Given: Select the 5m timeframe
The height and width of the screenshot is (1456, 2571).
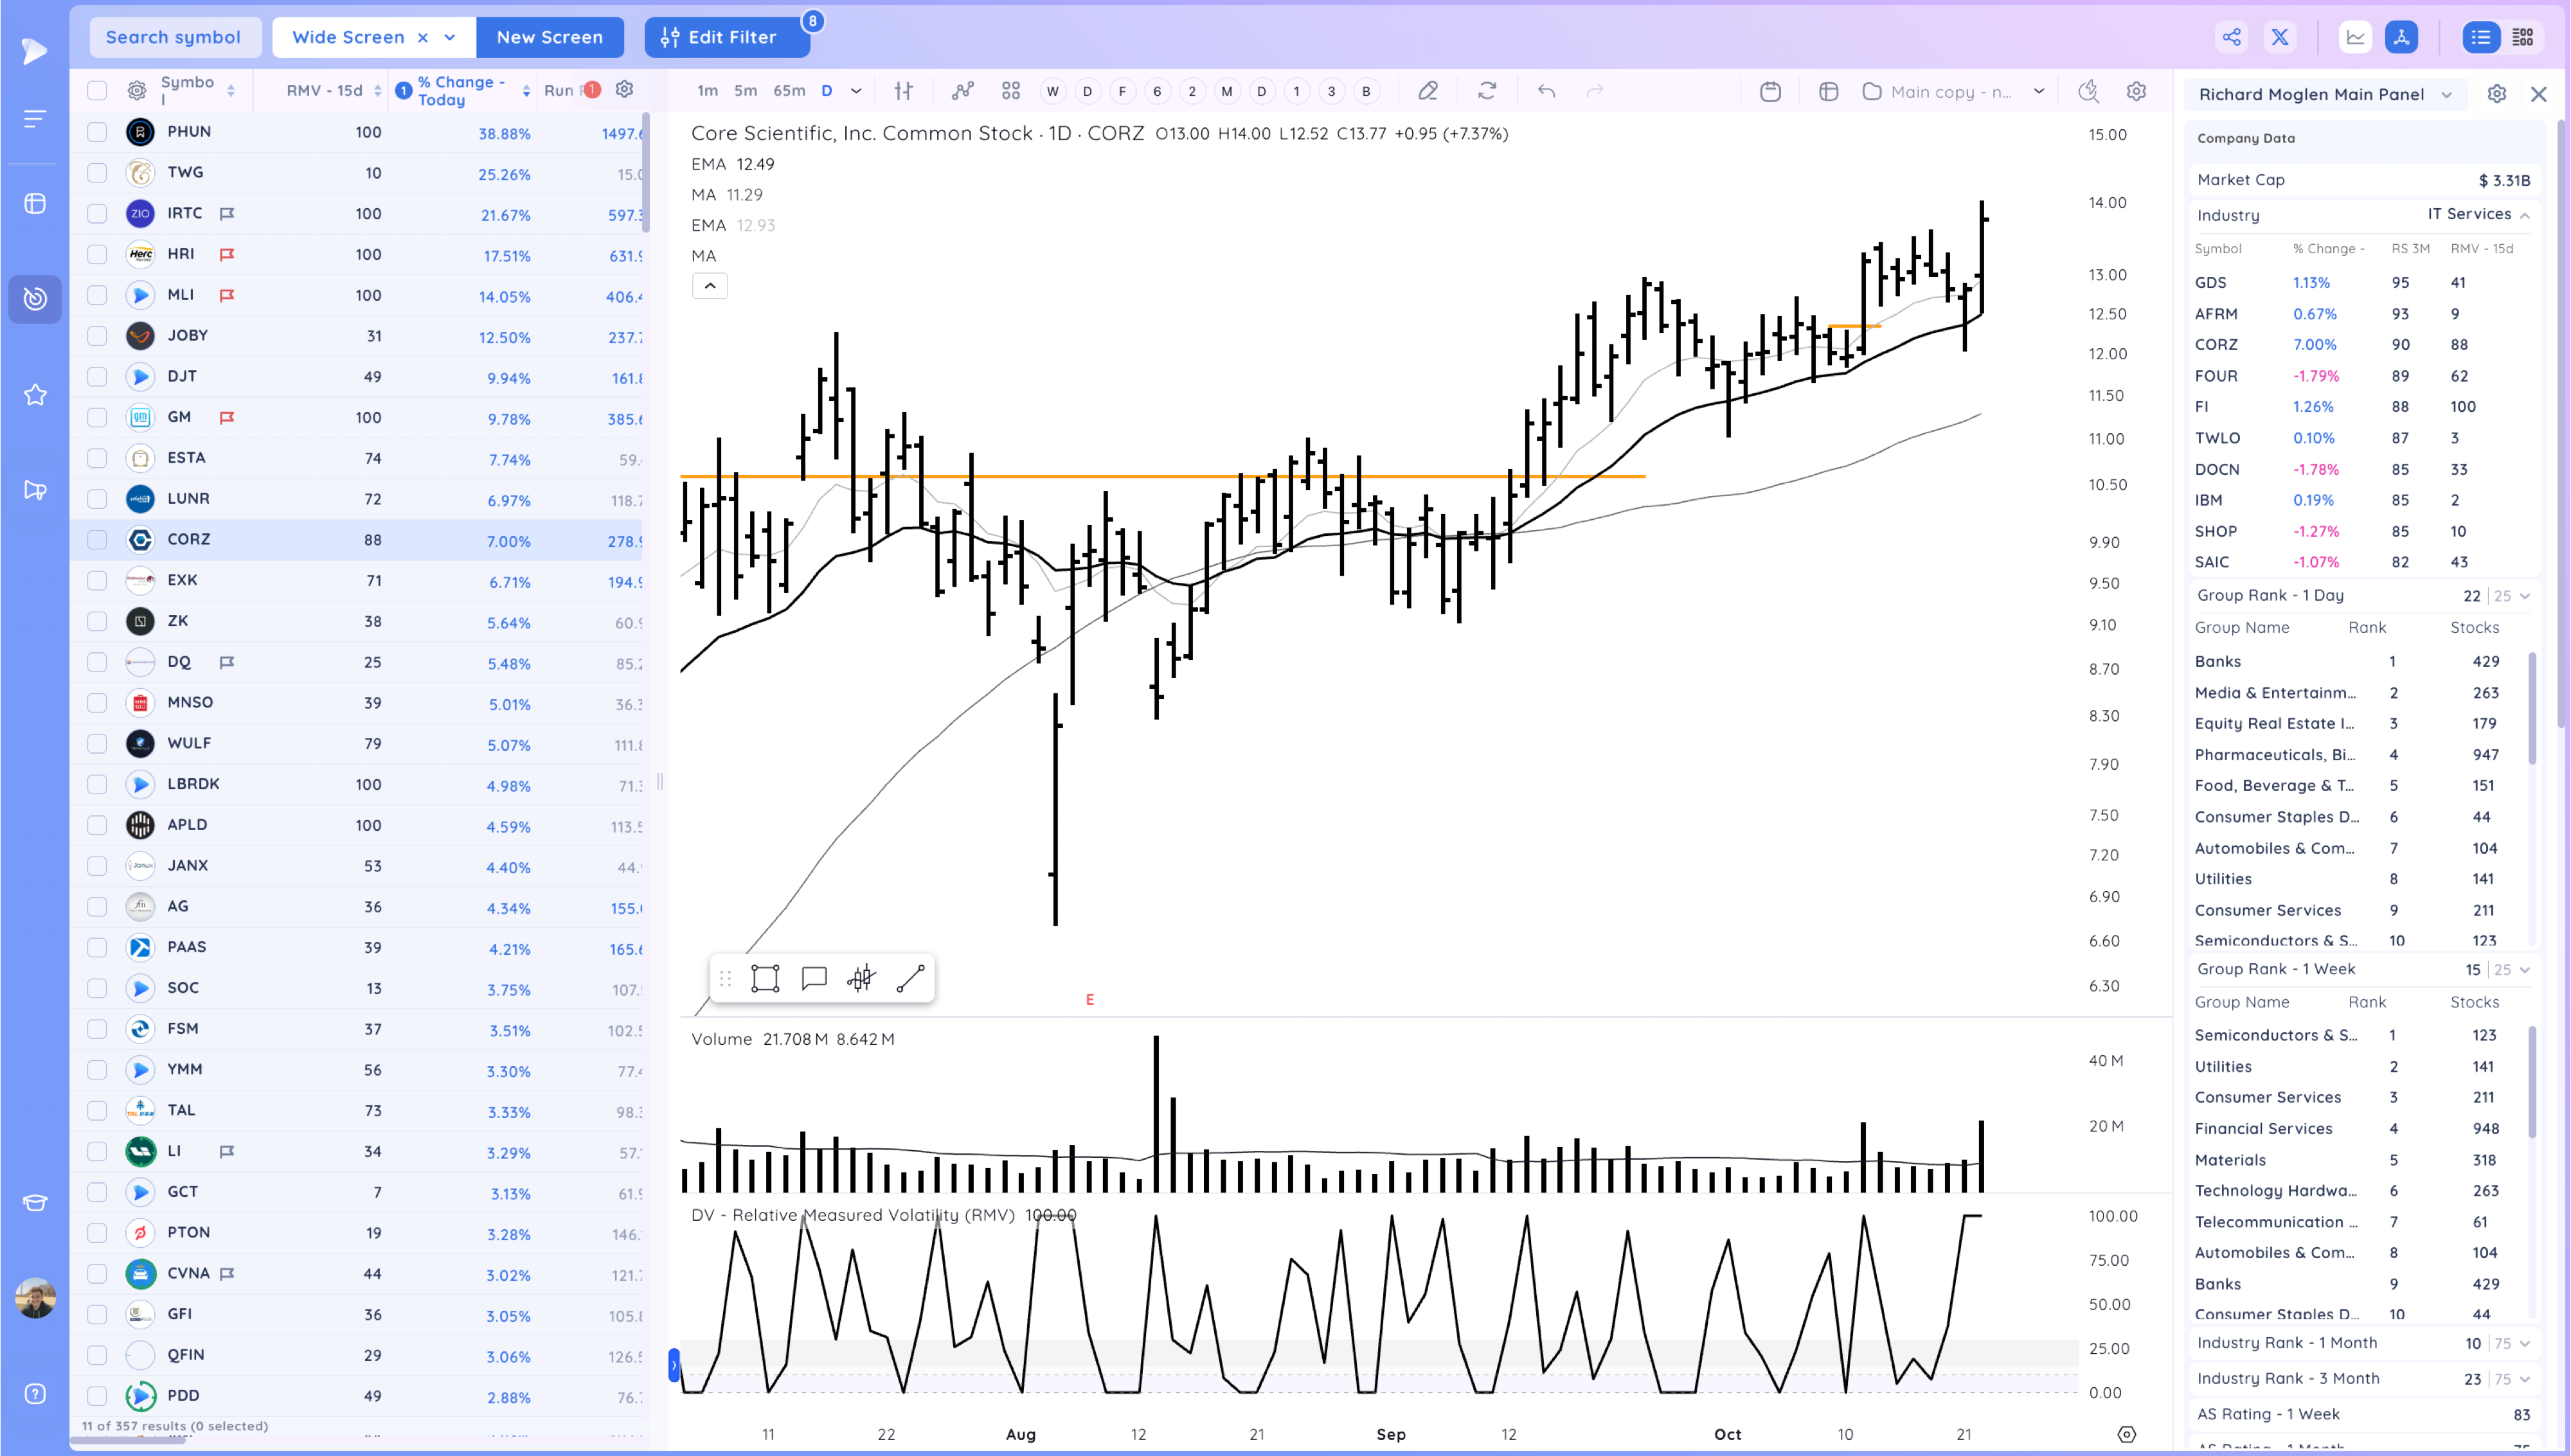Looking at the screenshot, I should [745, 91].
